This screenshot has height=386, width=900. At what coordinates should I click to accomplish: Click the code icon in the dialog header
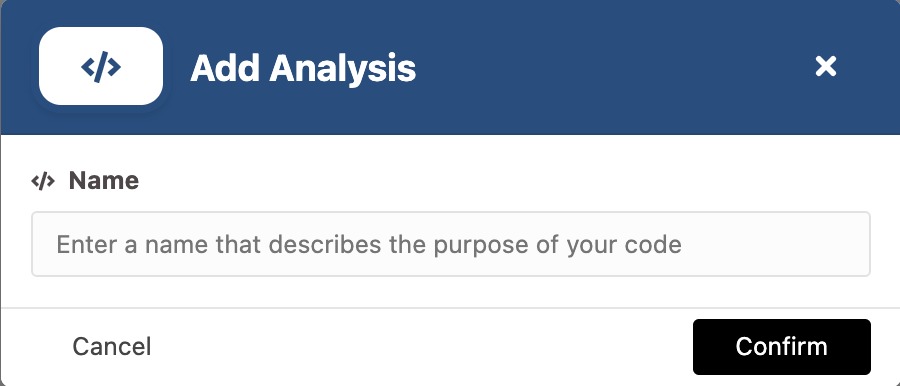(101, 67)
